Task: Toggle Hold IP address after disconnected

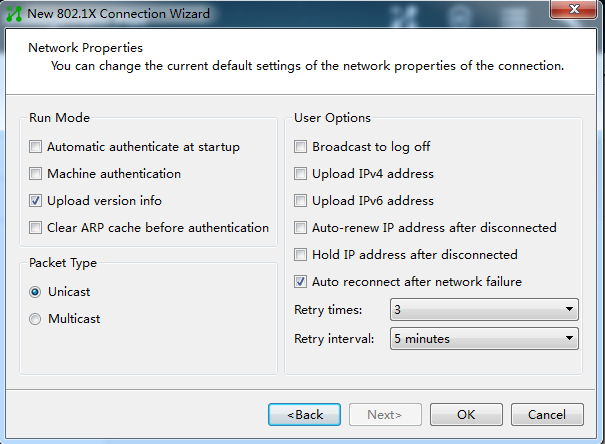Action: tap(300, 255)
